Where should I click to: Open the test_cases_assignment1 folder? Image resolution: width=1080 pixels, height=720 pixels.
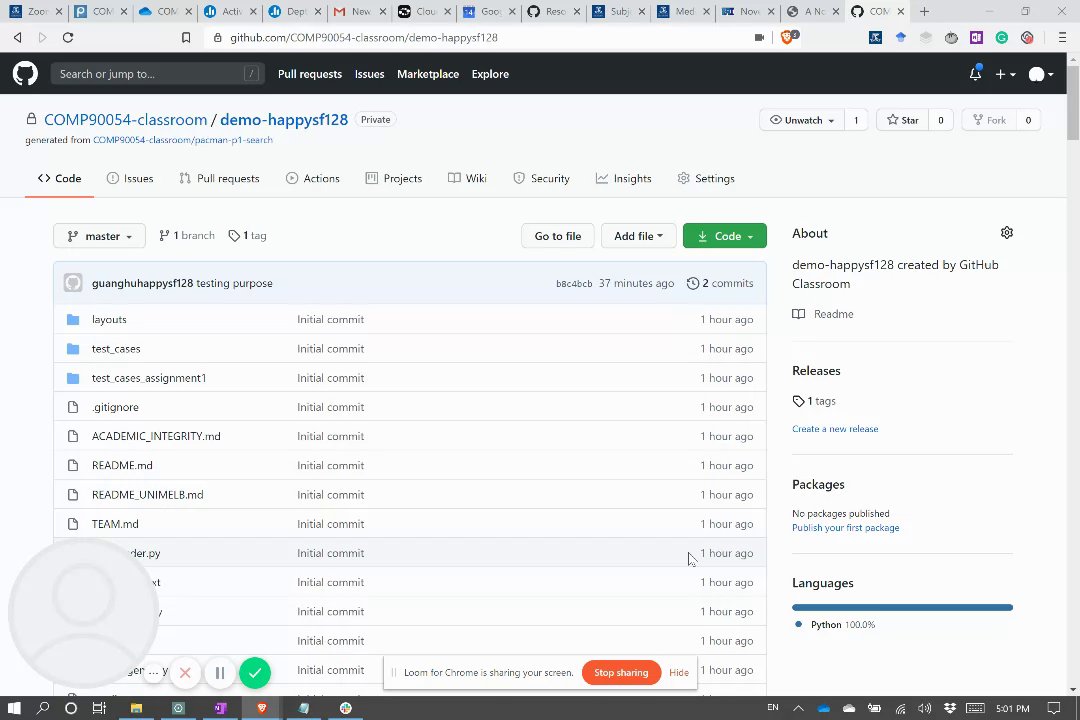point(149,378)
